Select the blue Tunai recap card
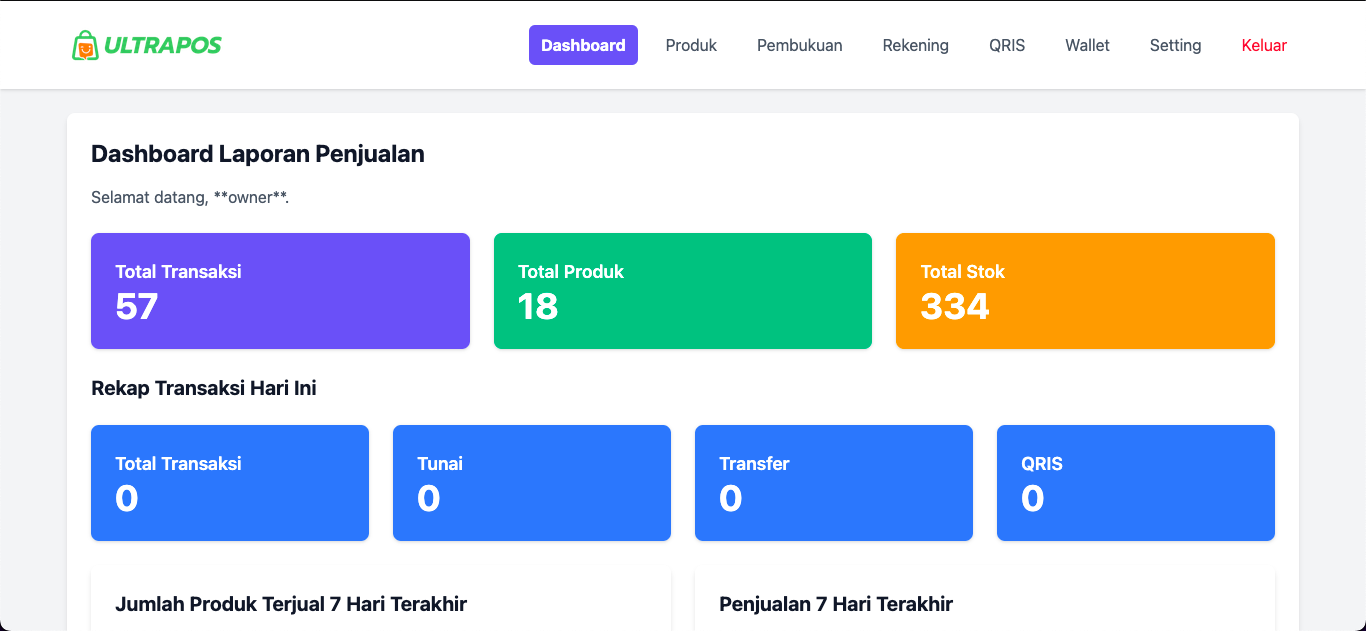The height and width of the screenshot is (631, 1366). [531, 483]
